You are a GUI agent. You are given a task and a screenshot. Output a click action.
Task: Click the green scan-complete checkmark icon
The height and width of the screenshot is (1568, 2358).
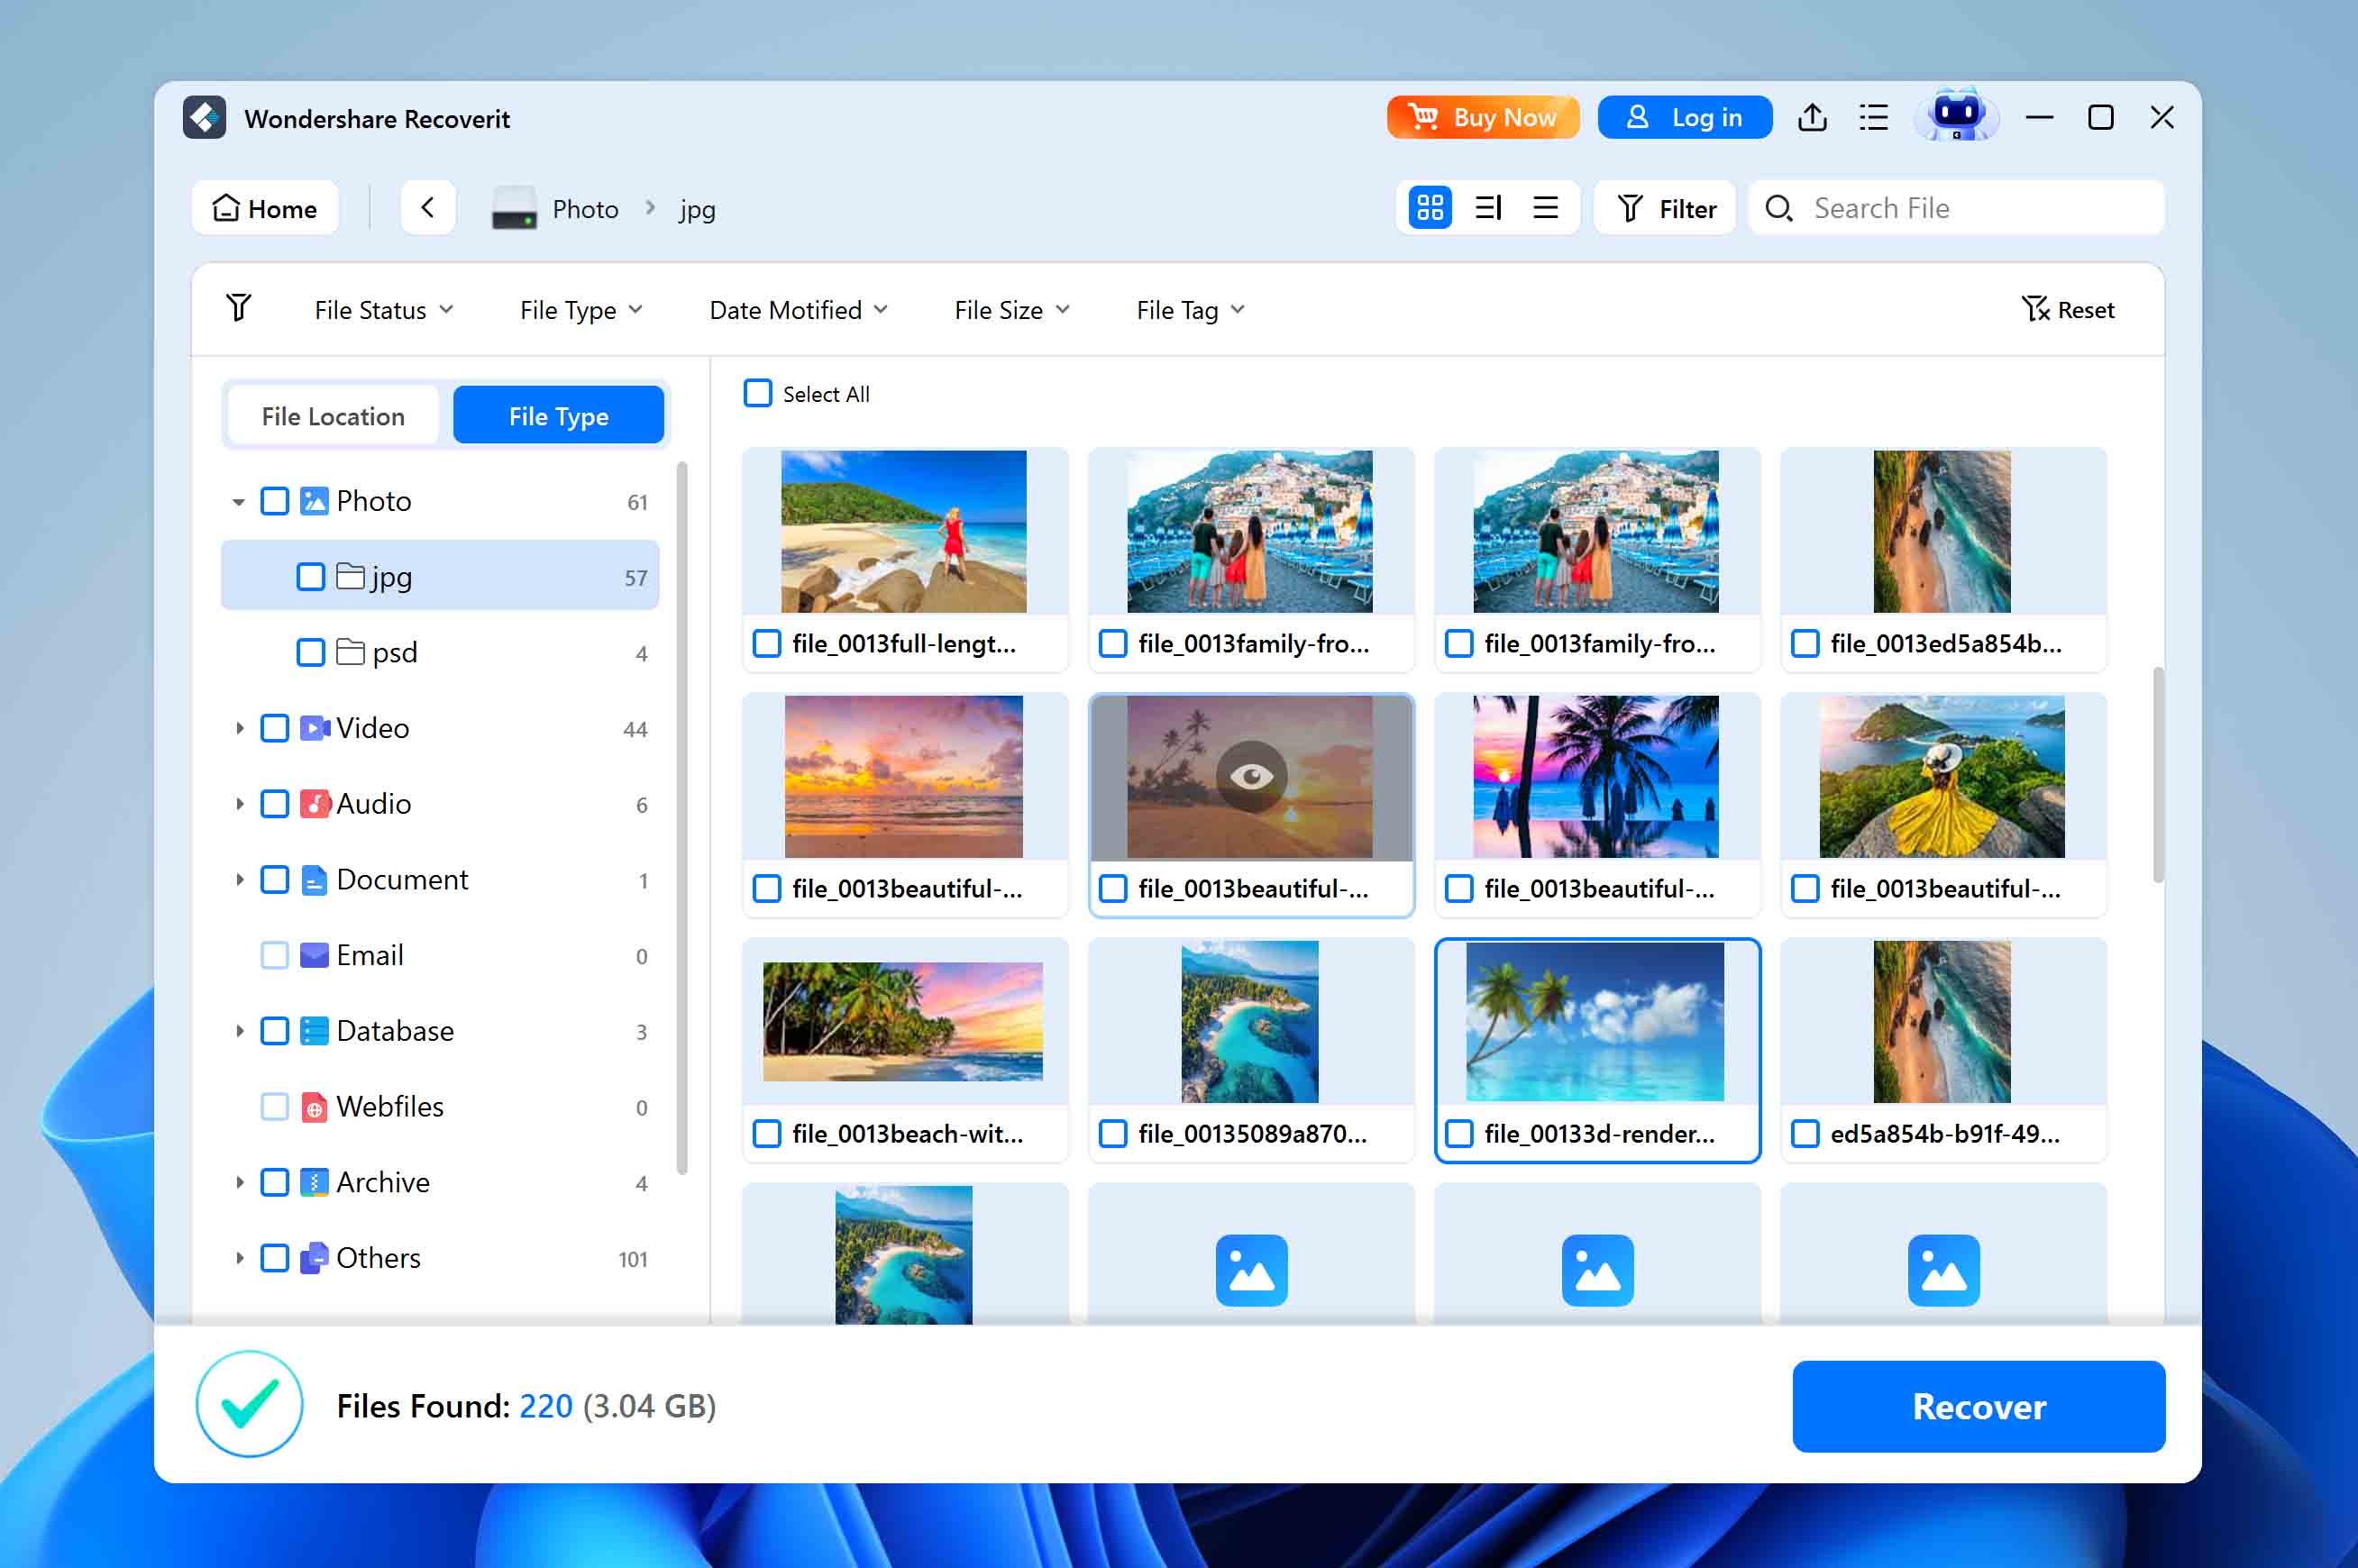click(x=249, y=1404)
